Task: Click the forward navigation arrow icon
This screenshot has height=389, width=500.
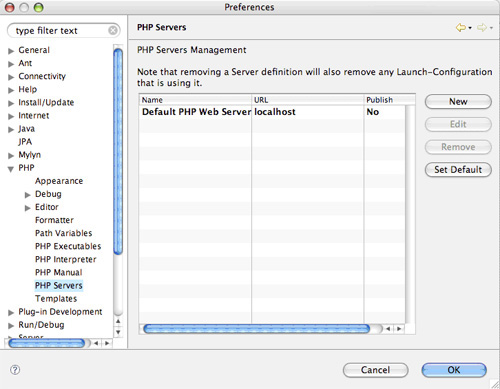Action: [482, 28]
